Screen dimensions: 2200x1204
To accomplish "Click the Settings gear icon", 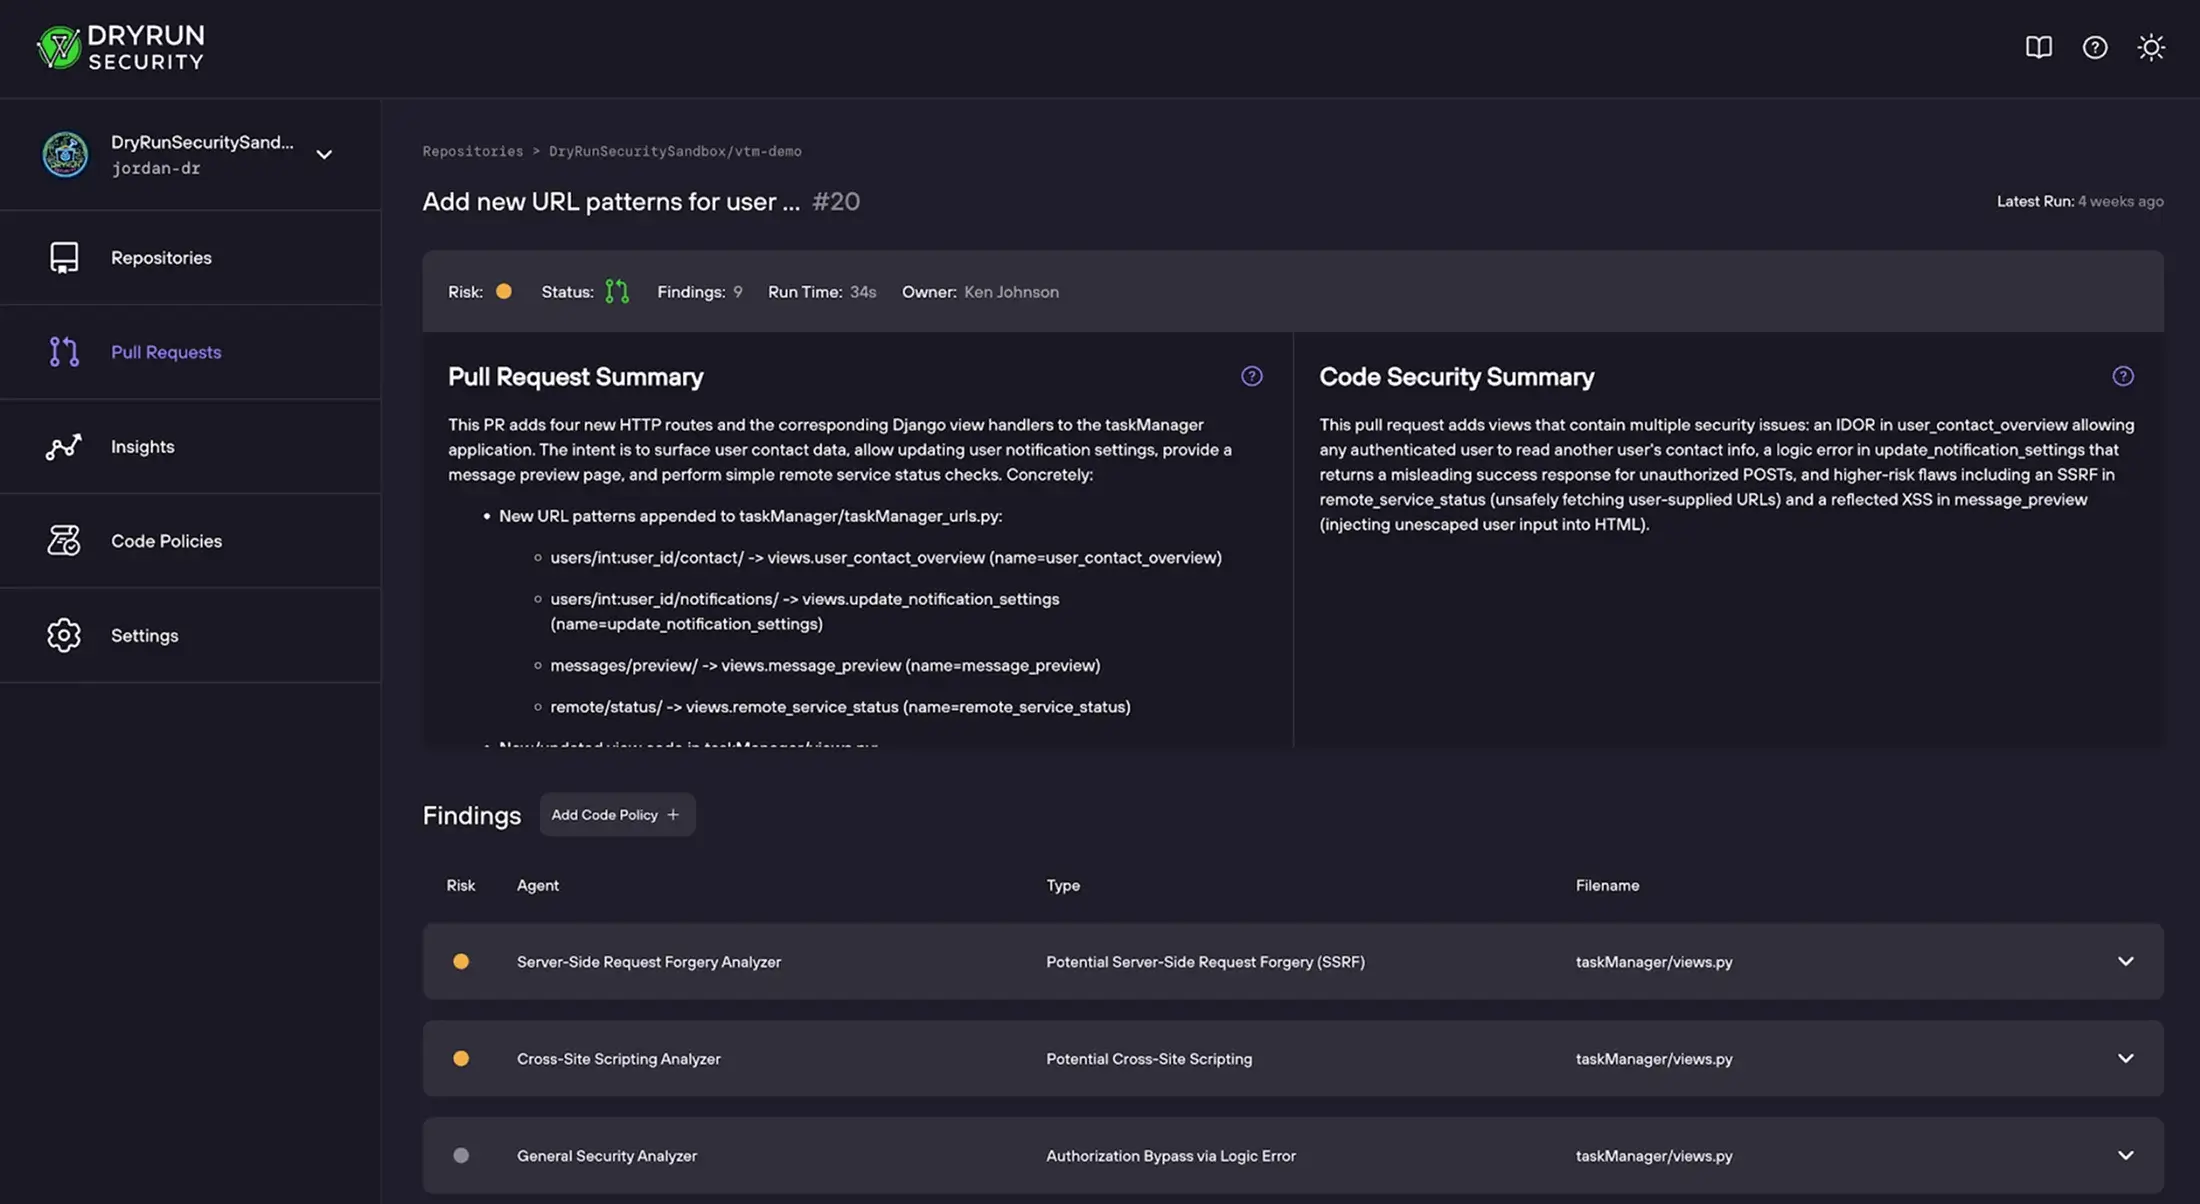I will point(64,635).
